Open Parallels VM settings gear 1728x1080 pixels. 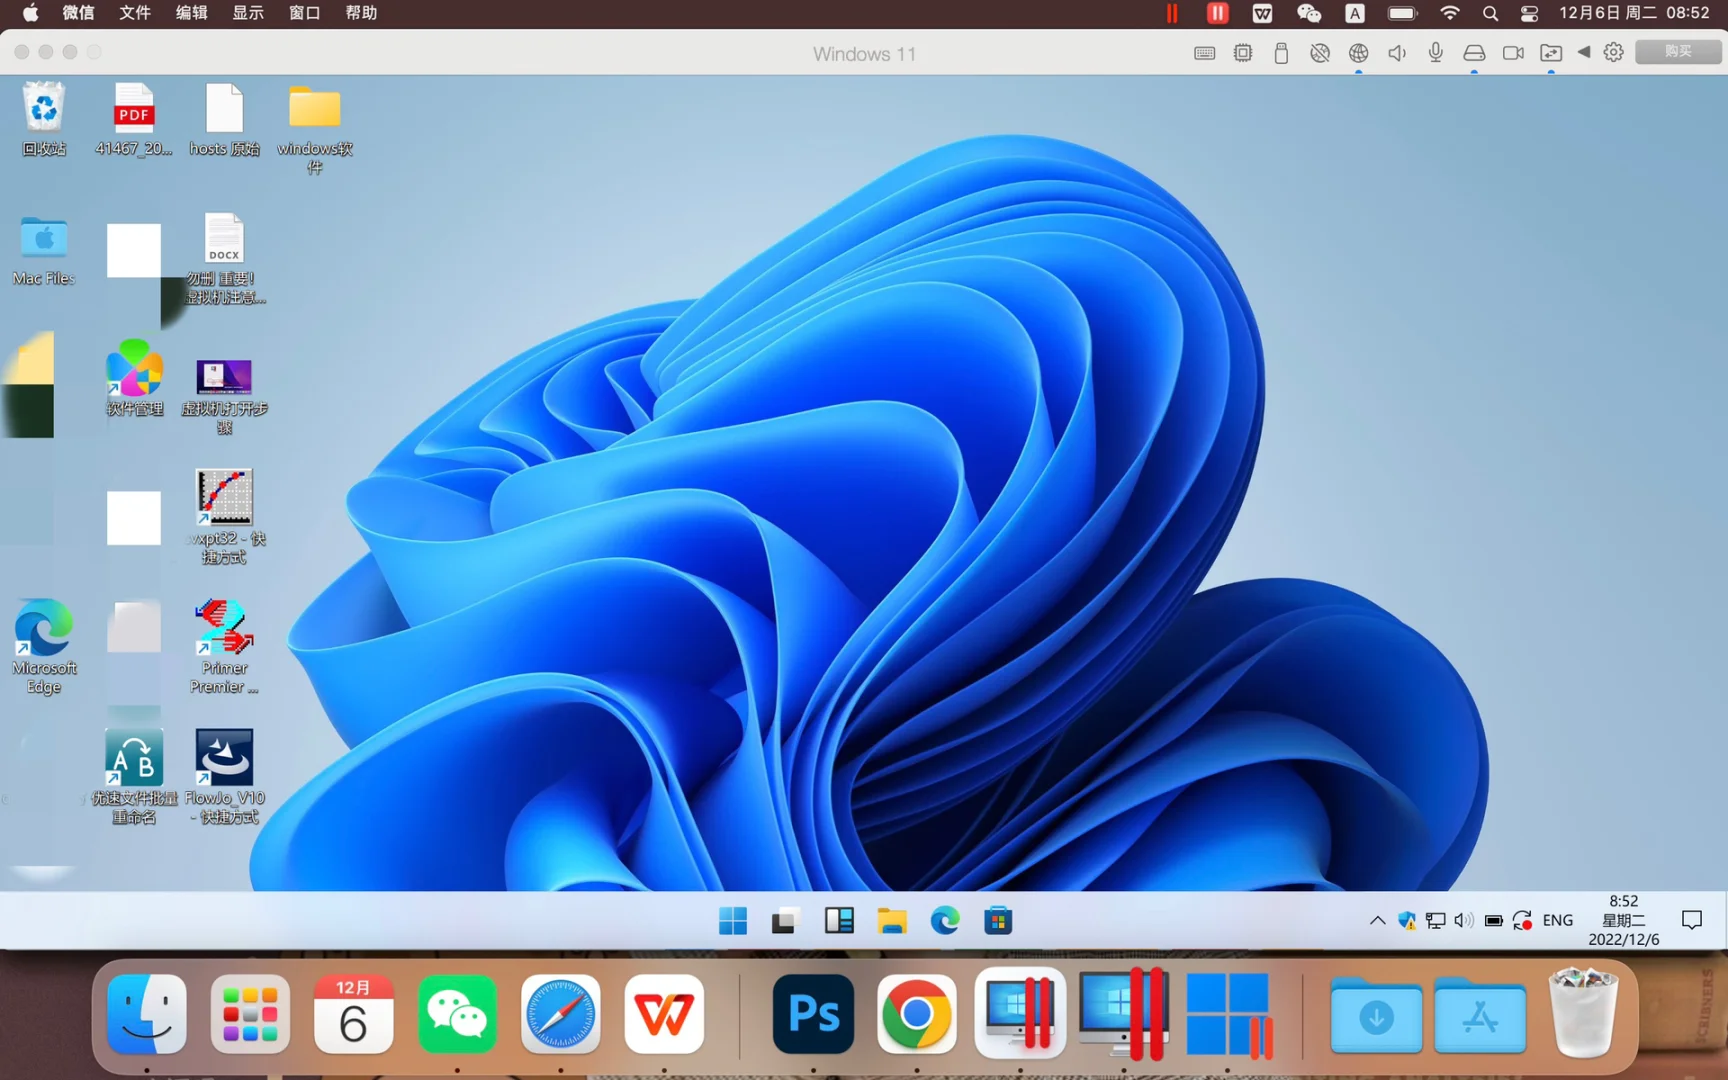1614,52
